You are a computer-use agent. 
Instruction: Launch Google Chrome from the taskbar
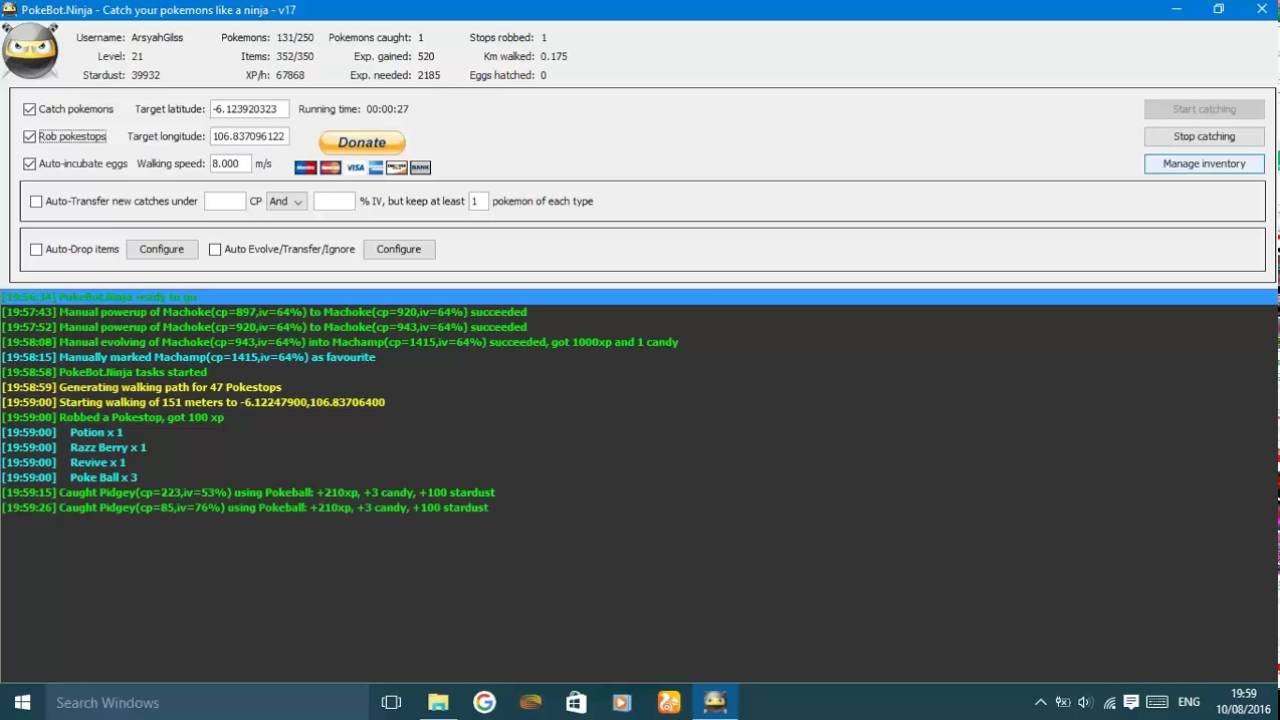[x=484, y=702]
